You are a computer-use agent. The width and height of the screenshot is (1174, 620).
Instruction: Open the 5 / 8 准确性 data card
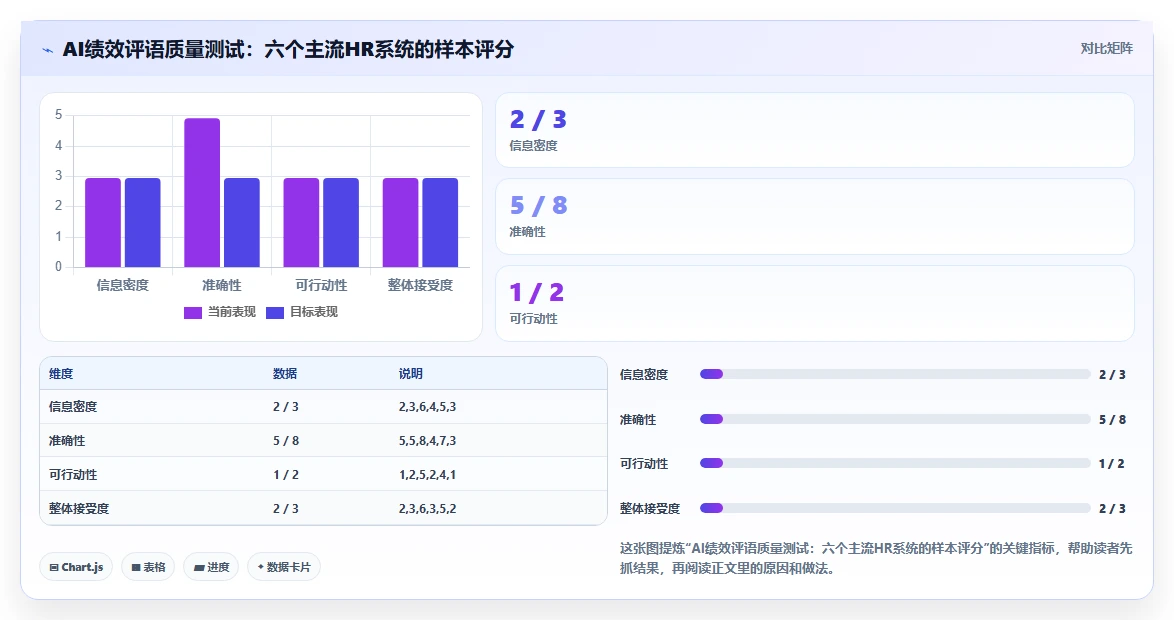pyautogui.click(x=815, y=216)
